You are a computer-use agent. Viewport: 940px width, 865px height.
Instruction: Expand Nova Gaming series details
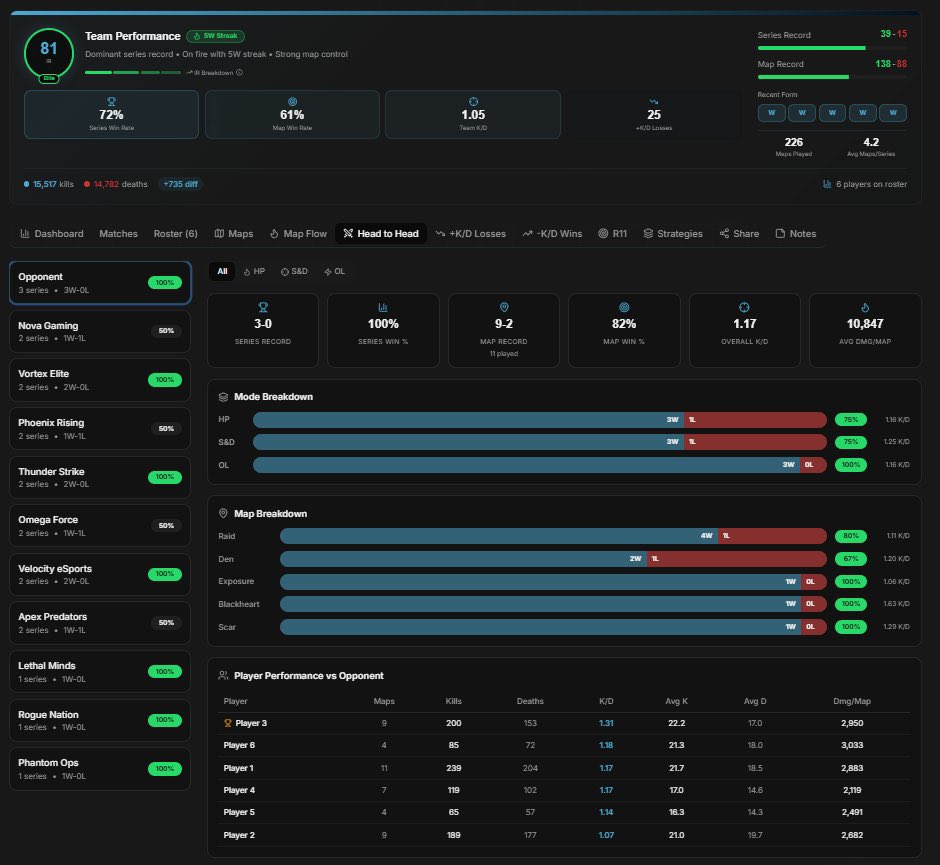pos(100,330)
